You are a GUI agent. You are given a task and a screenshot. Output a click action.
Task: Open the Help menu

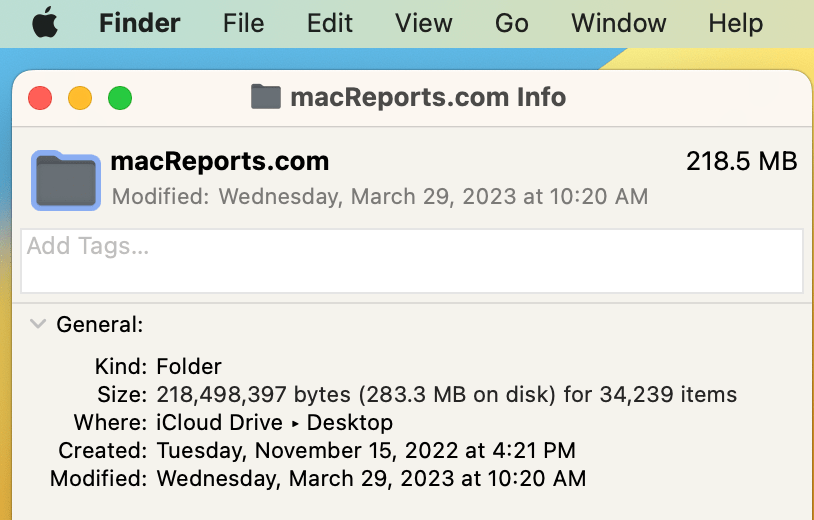pos(736,23)
